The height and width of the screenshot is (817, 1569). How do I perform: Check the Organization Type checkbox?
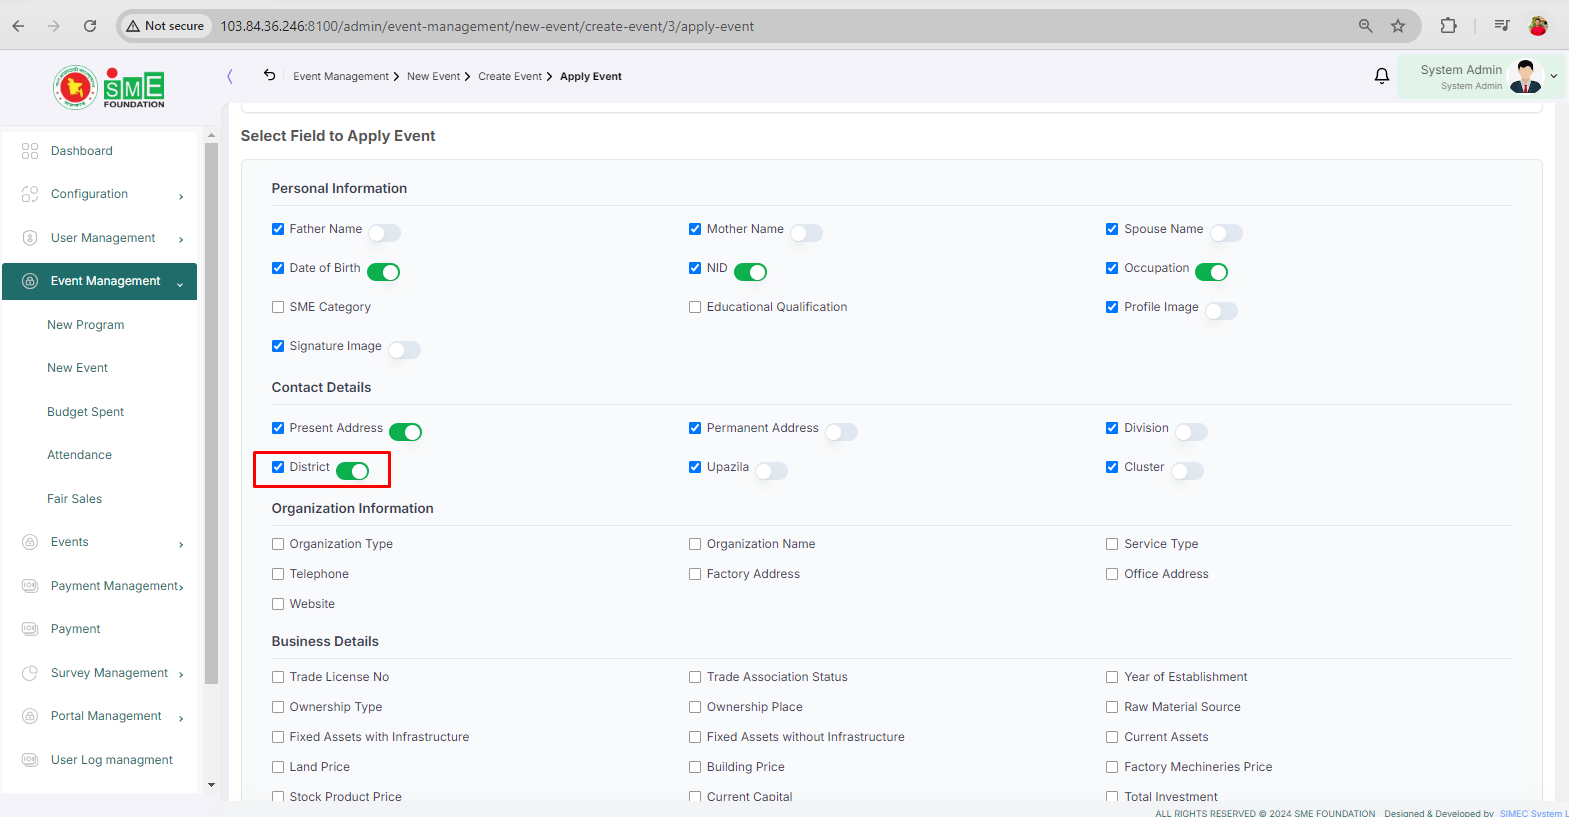pos(278,544)
